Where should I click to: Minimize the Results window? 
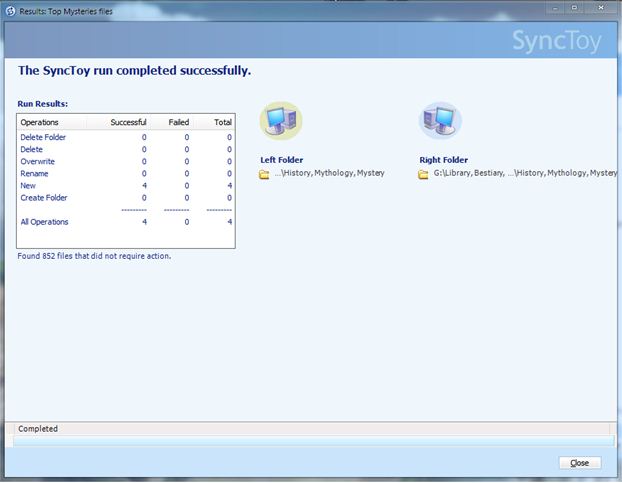point(556,8)
